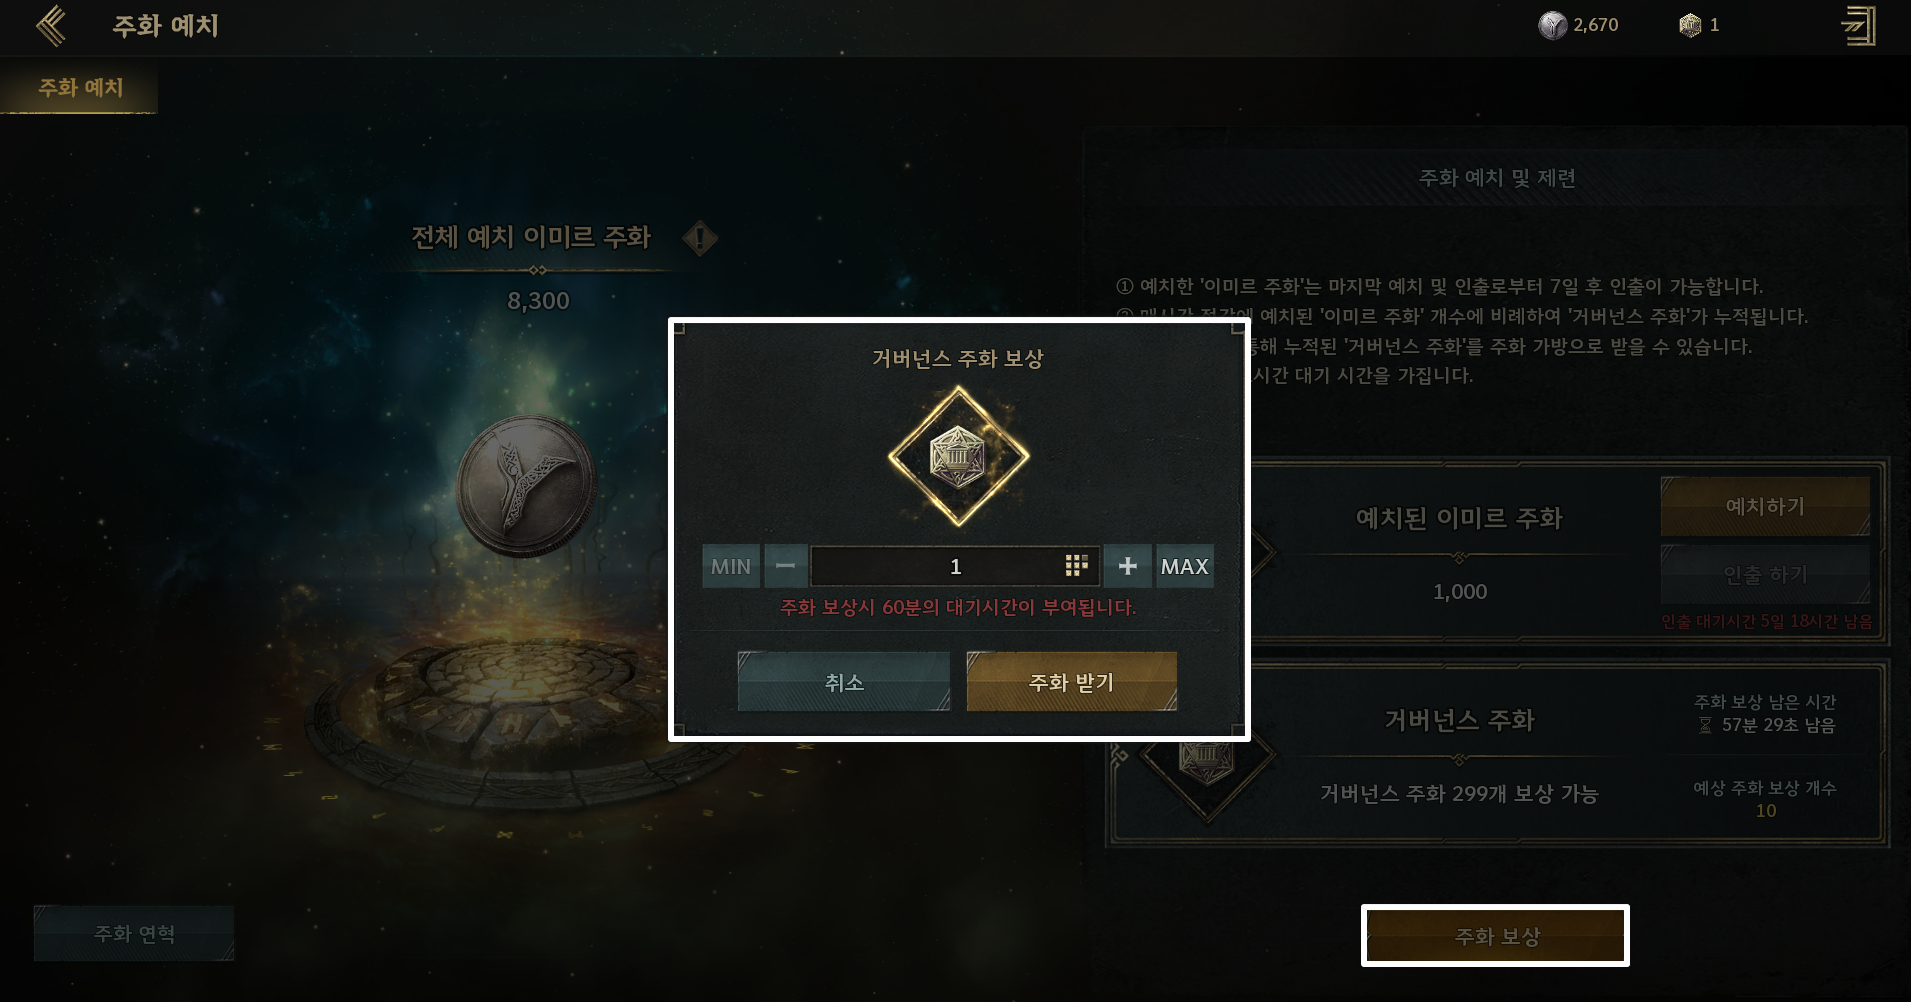
Task: Click the large Ymir coin above the altar
Action: (x=527, y=486)
